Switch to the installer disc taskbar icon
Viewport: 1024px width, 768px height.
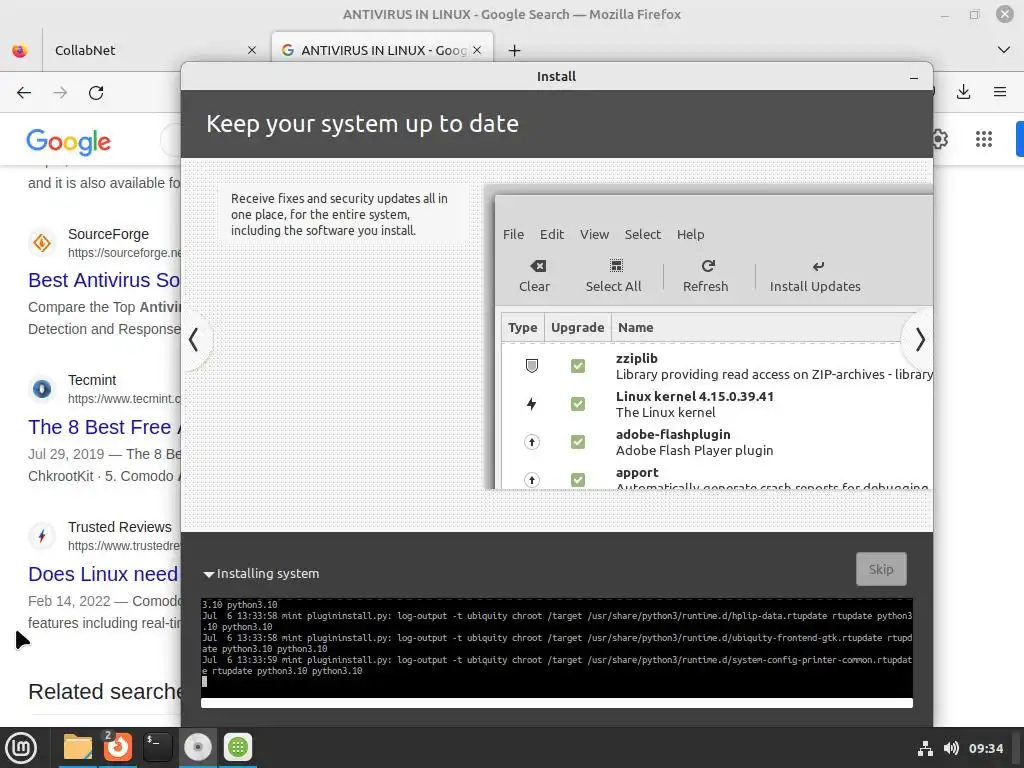pyautogui.click(x=197, y=747)
